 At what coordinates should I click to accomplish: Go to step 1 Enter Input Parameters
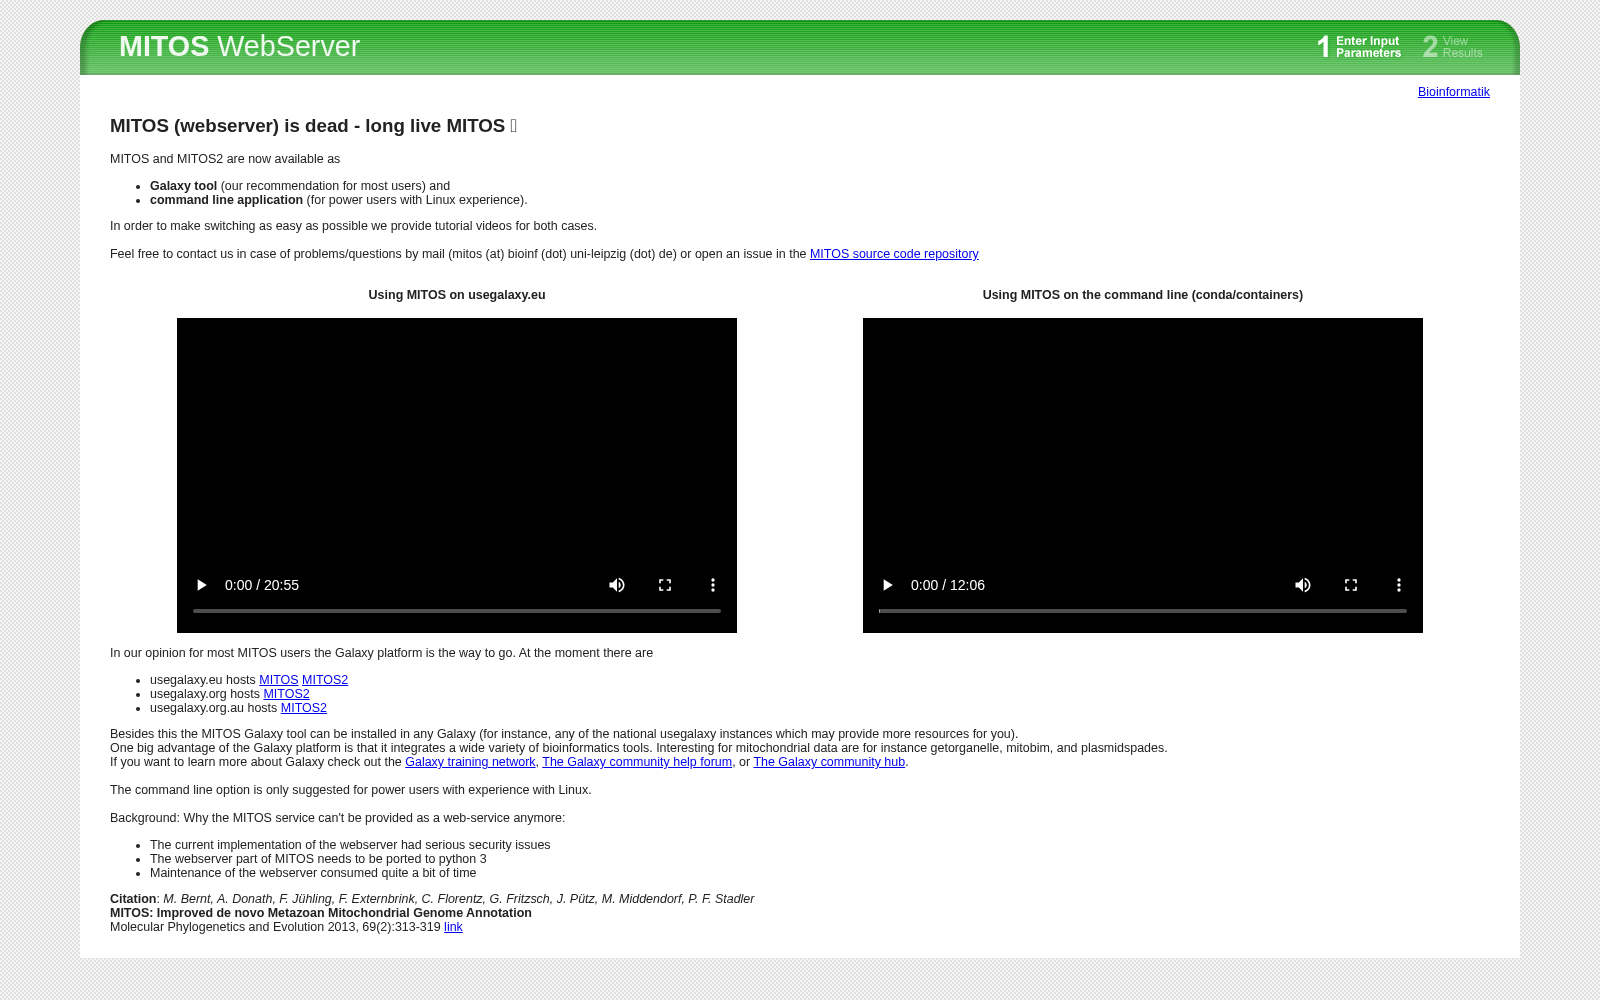pyautogui.click(x=1359, y=47)
